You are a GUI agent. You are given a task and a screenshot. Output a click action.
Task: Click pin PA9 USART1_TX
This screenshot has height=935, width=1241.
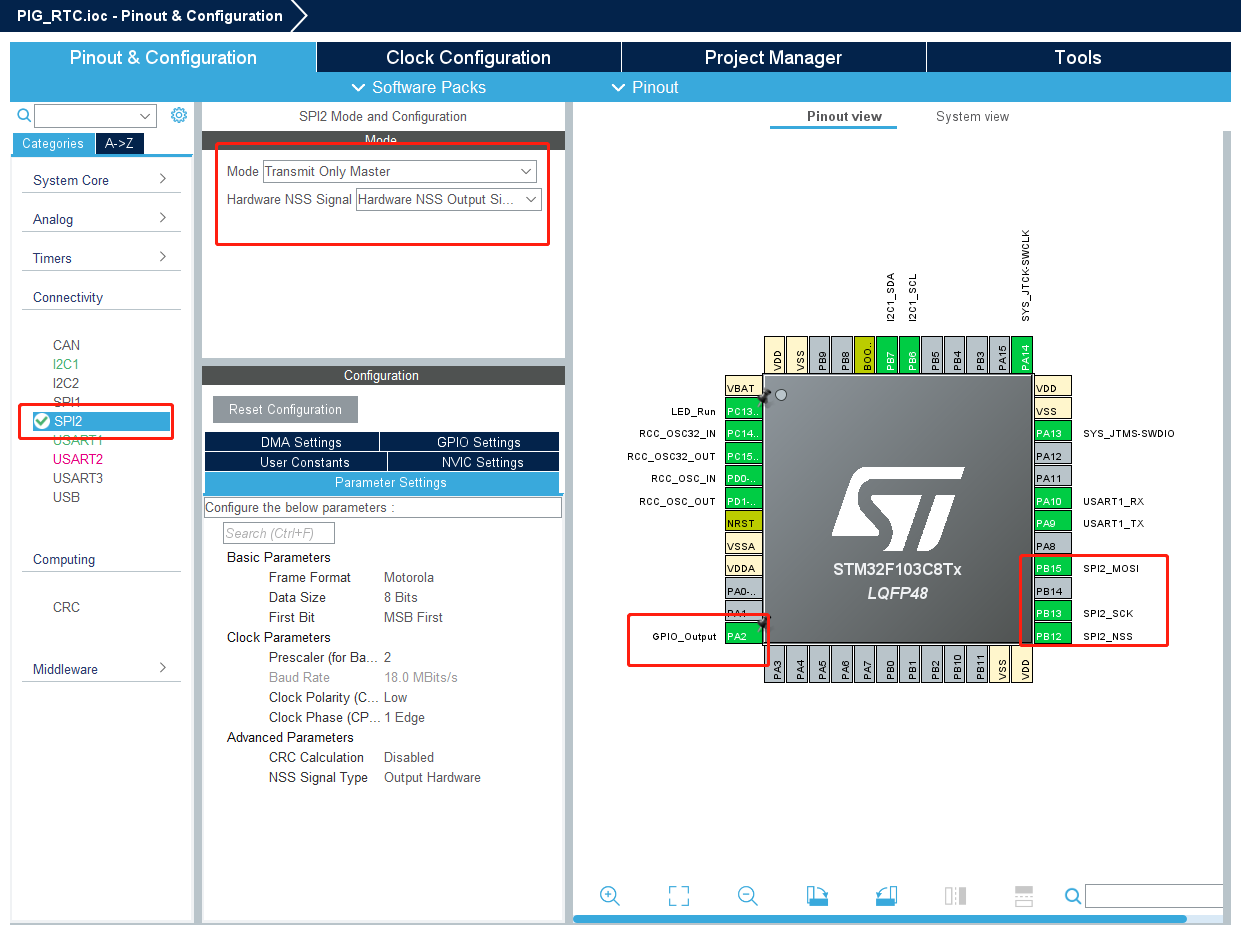click(1052, 523)
